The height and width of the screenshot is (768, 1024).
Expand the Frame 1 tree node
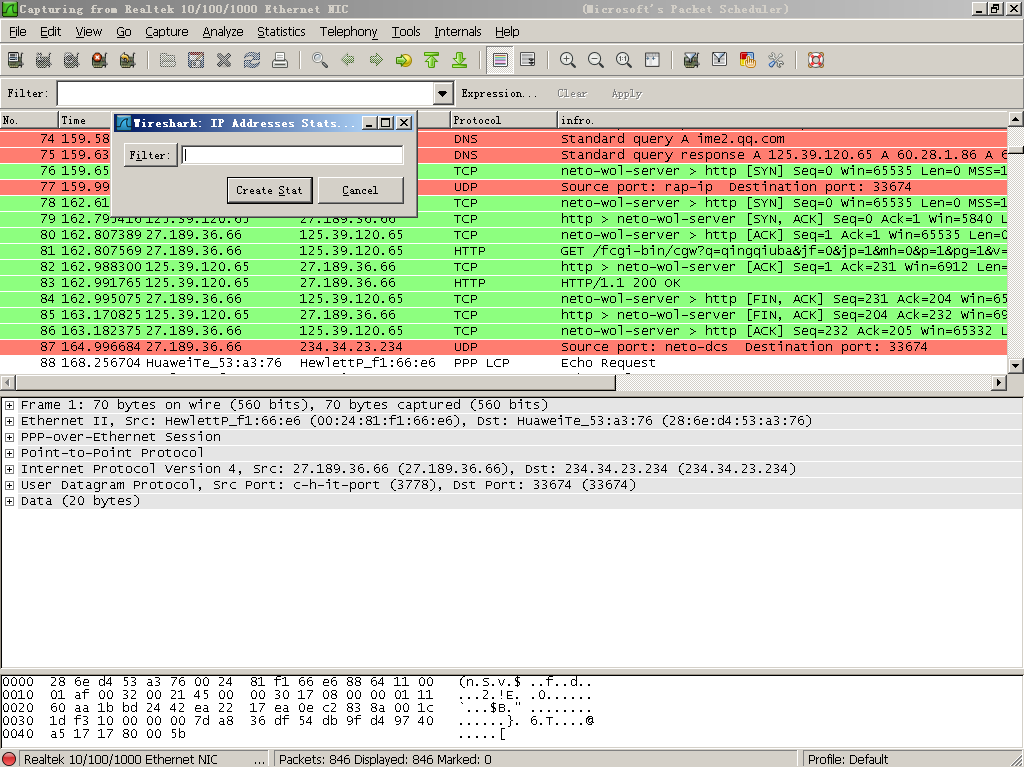click(x=10, y=405)
